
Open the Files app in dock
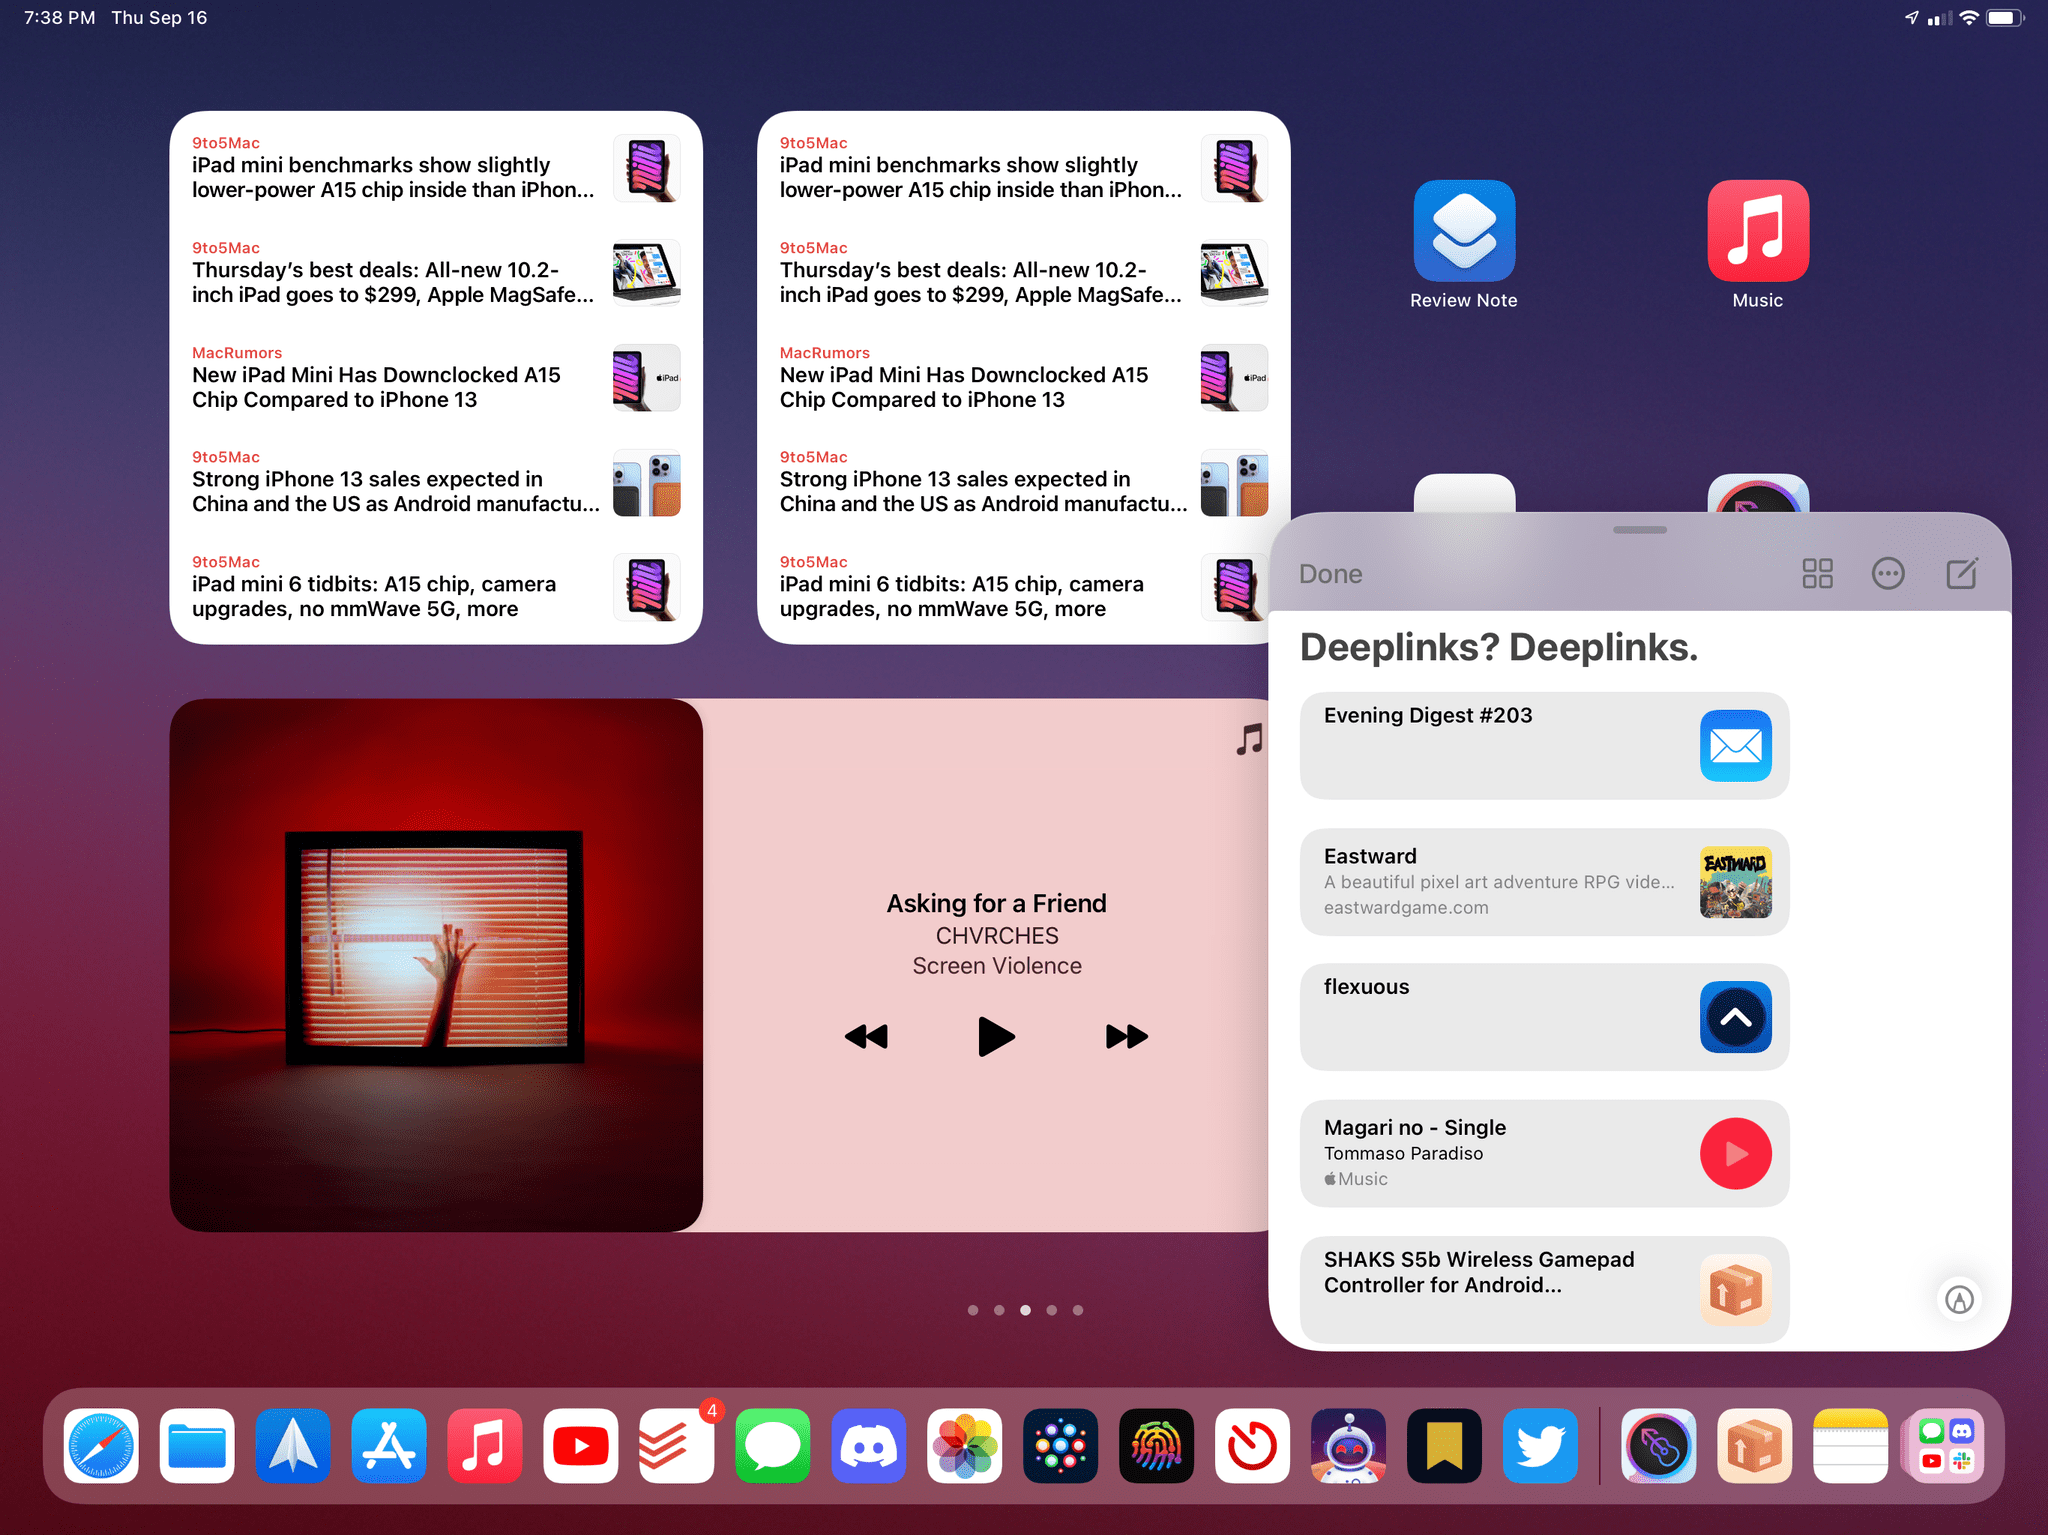point(197,1446)
